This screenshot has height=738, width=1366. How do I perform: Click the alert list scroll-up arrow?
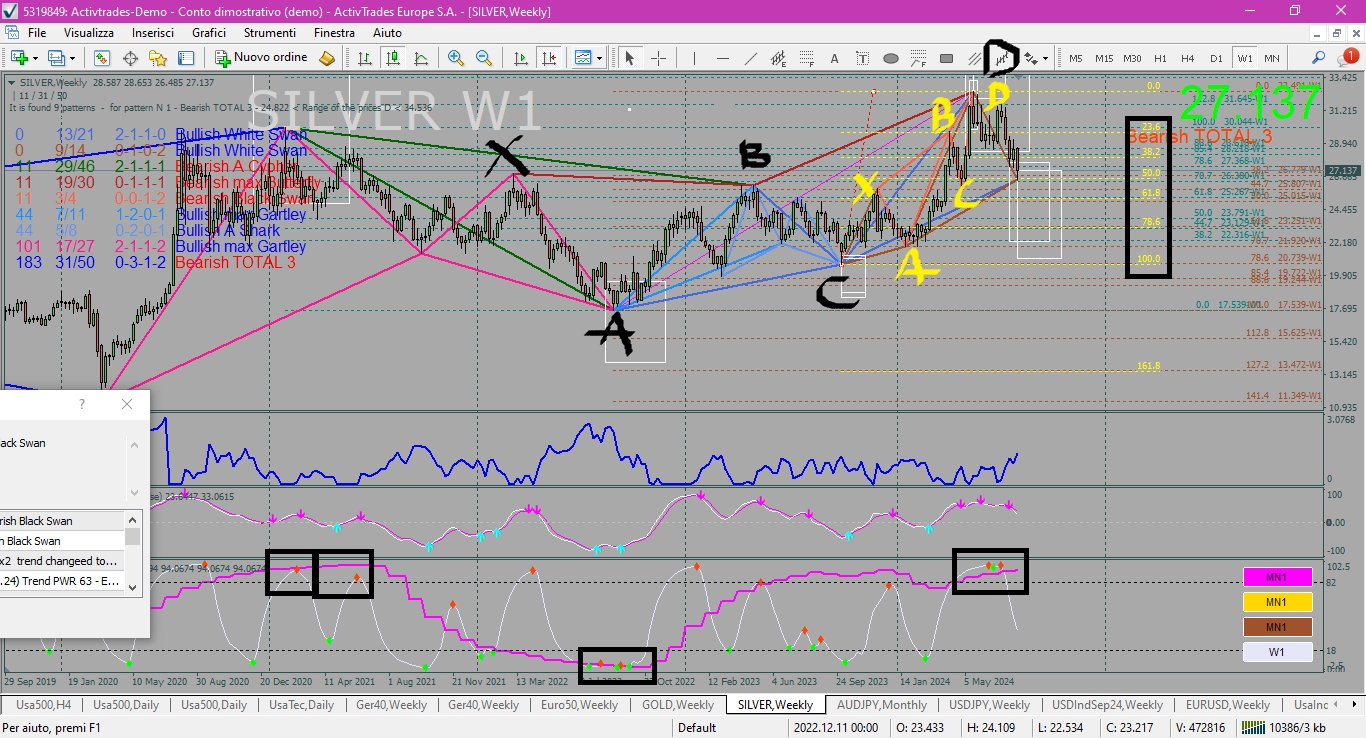pyautogui.click(x=132, y=520)
